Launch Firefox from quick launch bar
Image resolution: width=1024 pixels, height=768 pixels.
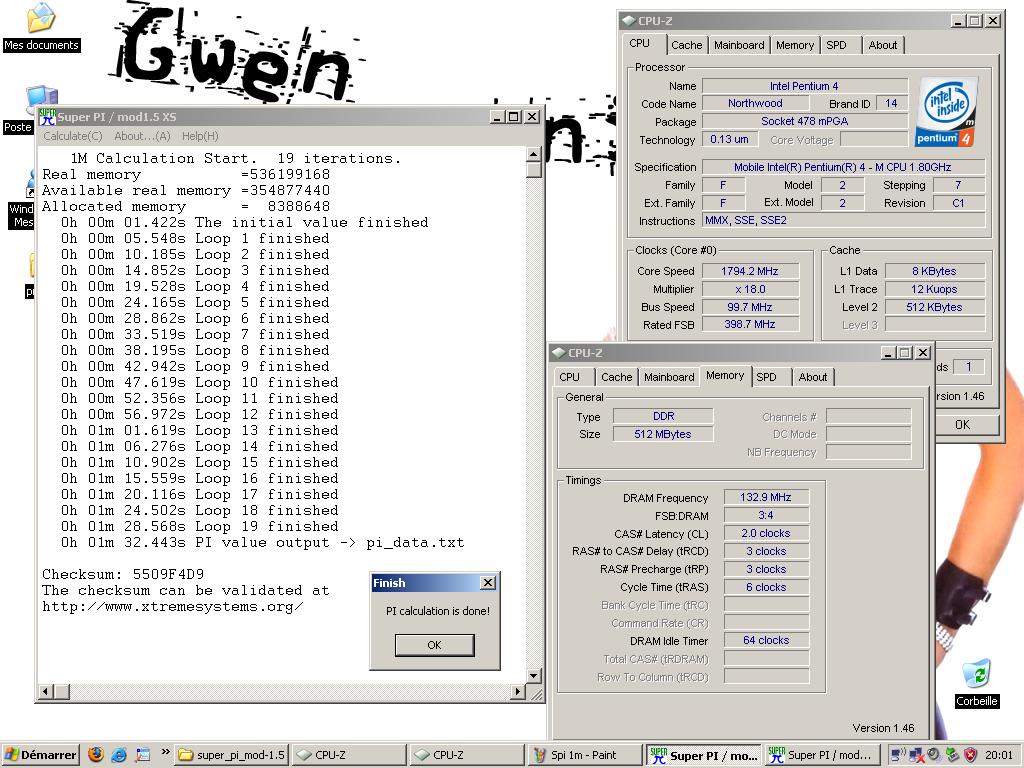pyautogui.click(x=96, y=755)
